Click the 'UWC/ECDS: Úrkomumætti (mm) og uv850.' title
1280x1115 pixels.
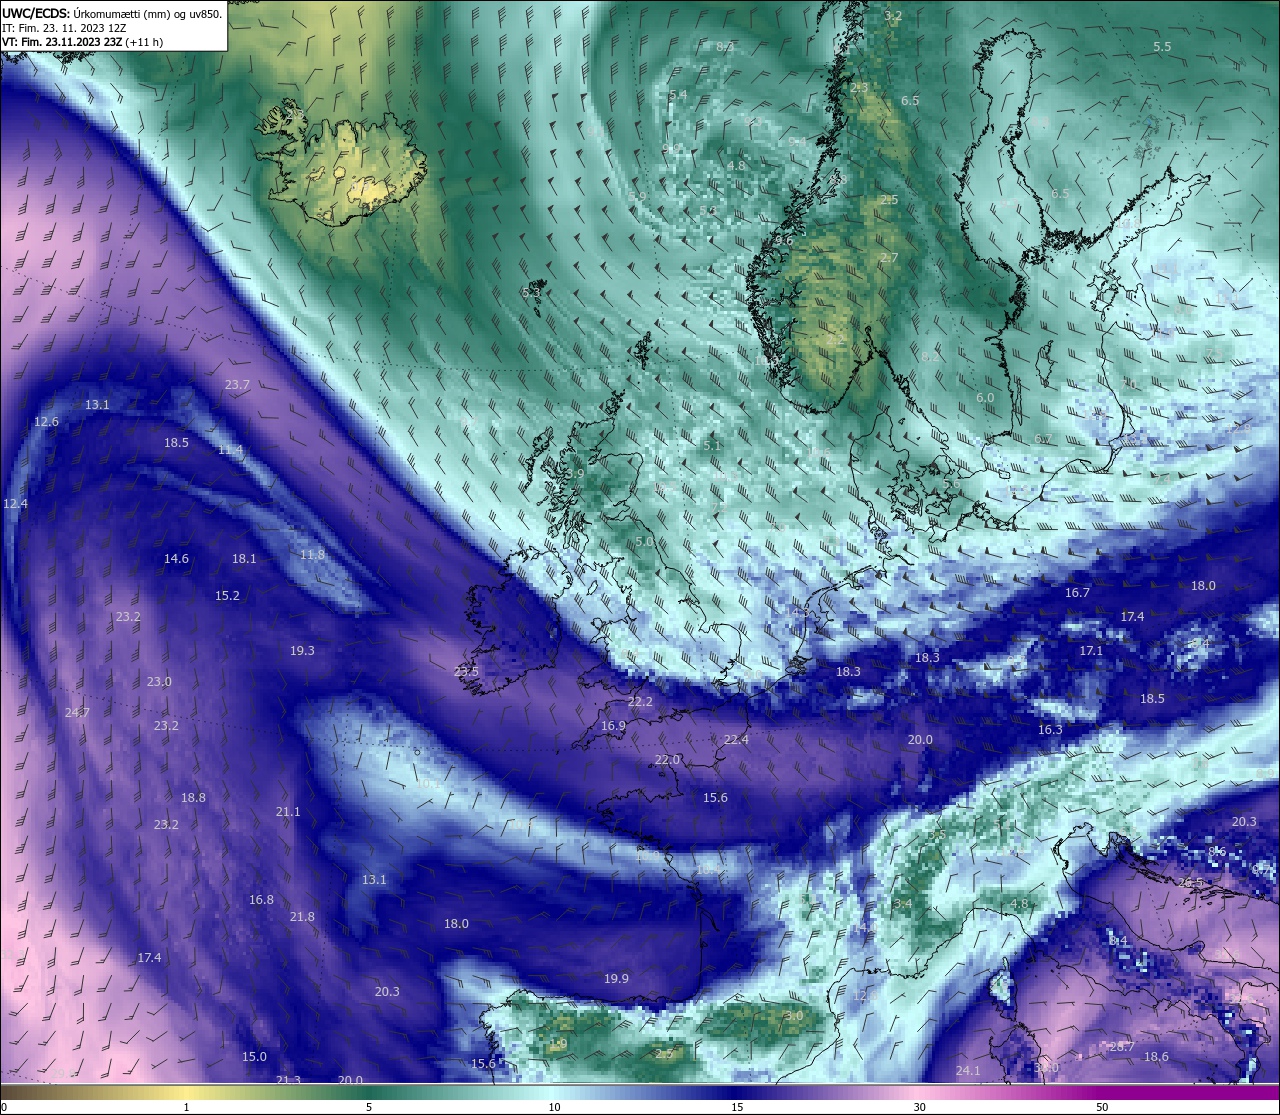pos(112,13)
